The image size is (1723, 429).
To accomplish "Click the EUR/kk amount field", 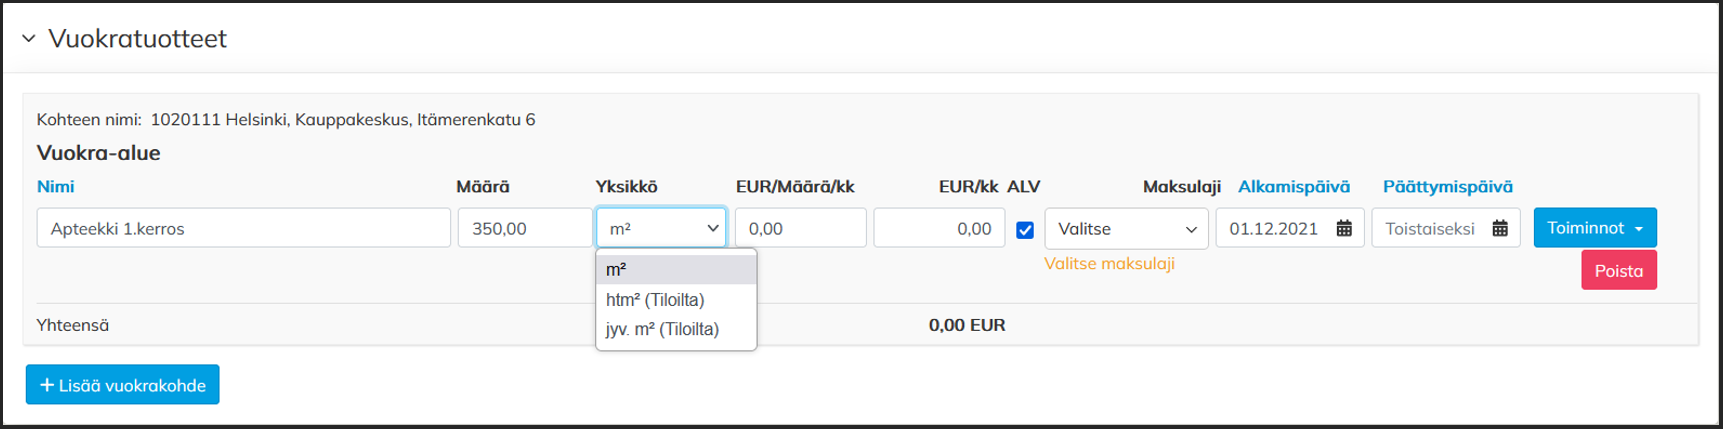I will (x=939, y=229).
